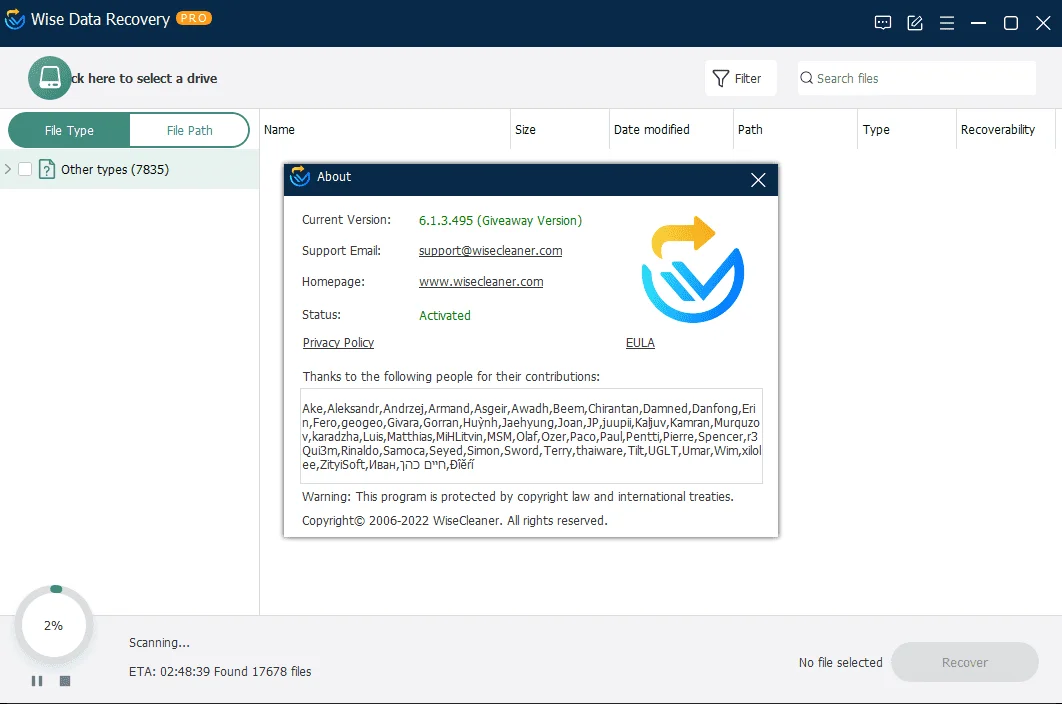This screenshot has height=704, width=1062.
Task: Open the www.wisecleaner.com homepage link
Action: (481, 282)
